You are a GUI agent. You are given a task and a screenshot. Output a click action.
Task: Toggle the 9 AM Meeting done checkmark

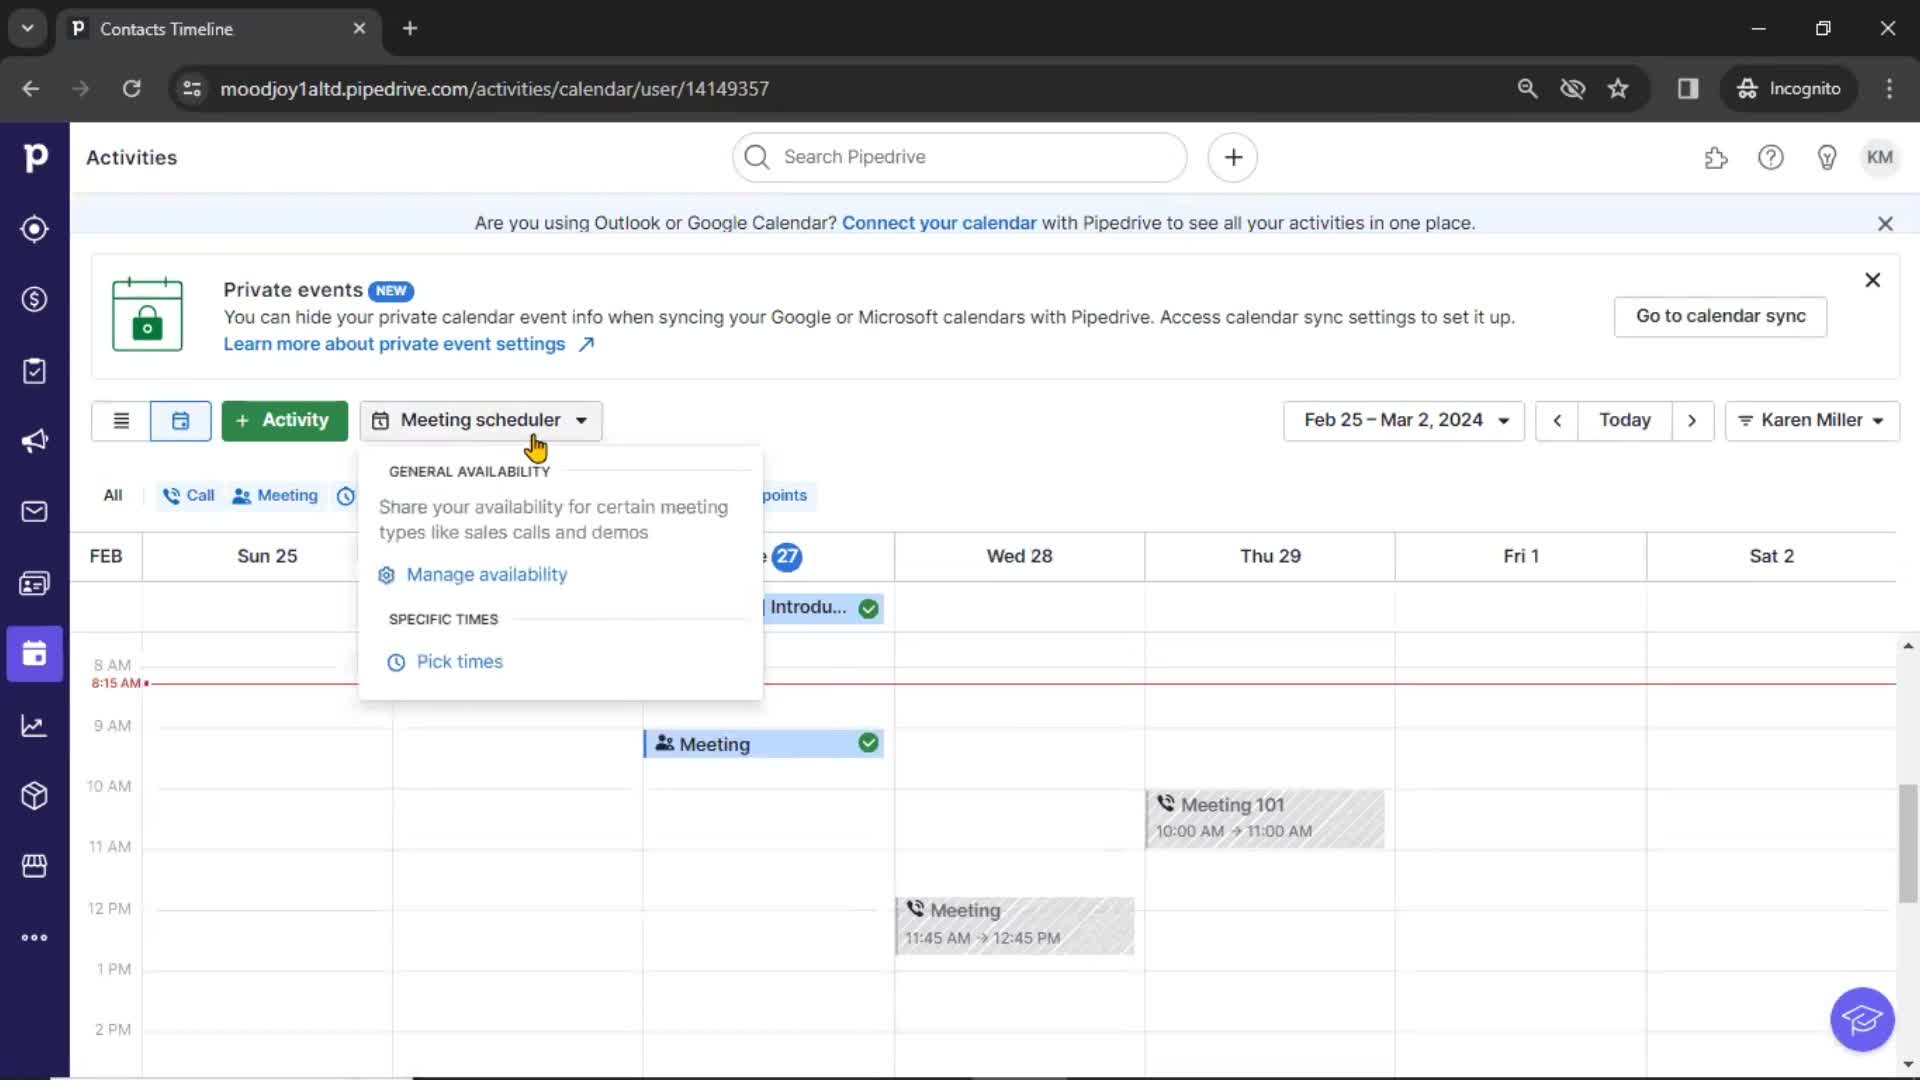869,743
